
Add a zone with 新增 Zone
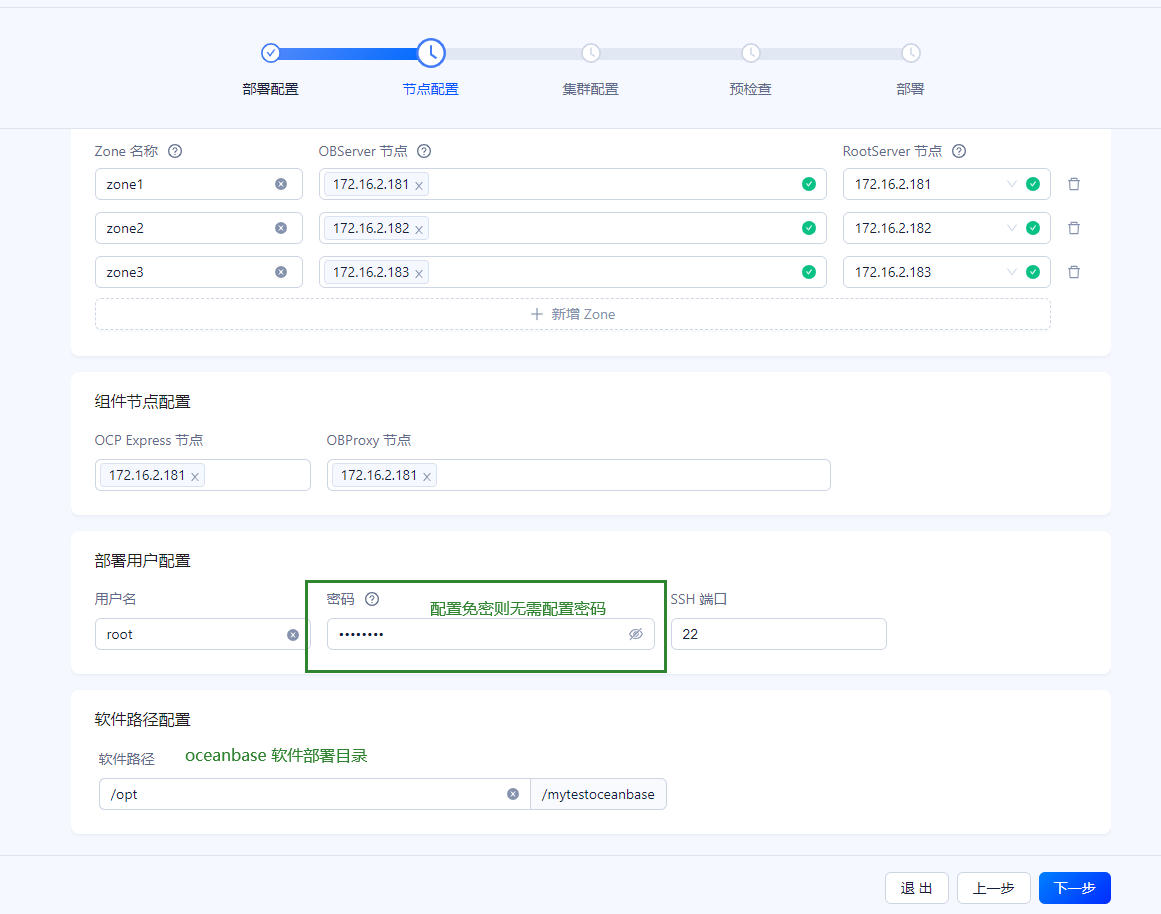tap(572, 314)
